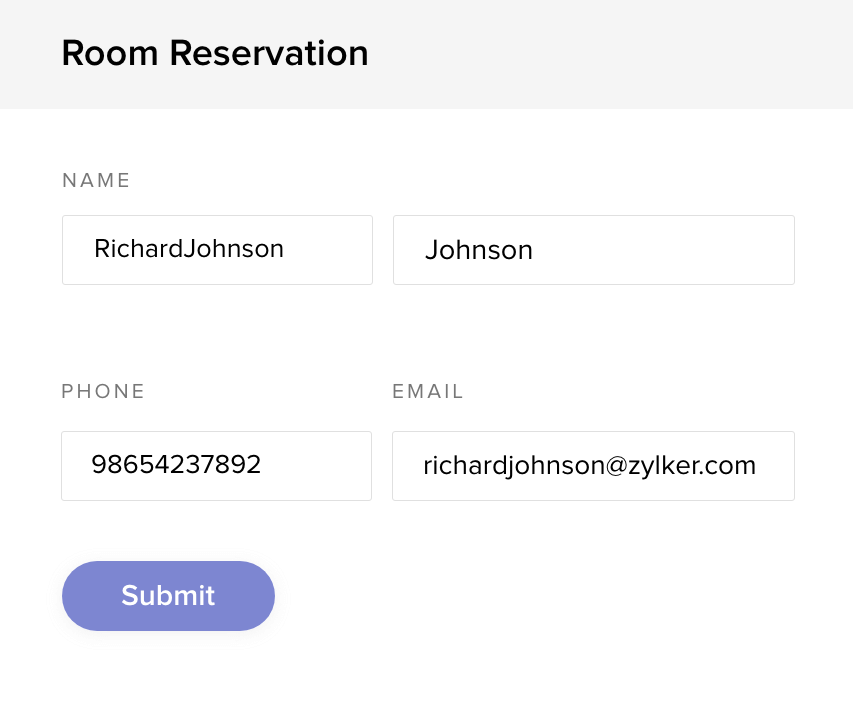Click the last name field showing Johnson
Screen dimensions: 853x705
tap(593, 250)
